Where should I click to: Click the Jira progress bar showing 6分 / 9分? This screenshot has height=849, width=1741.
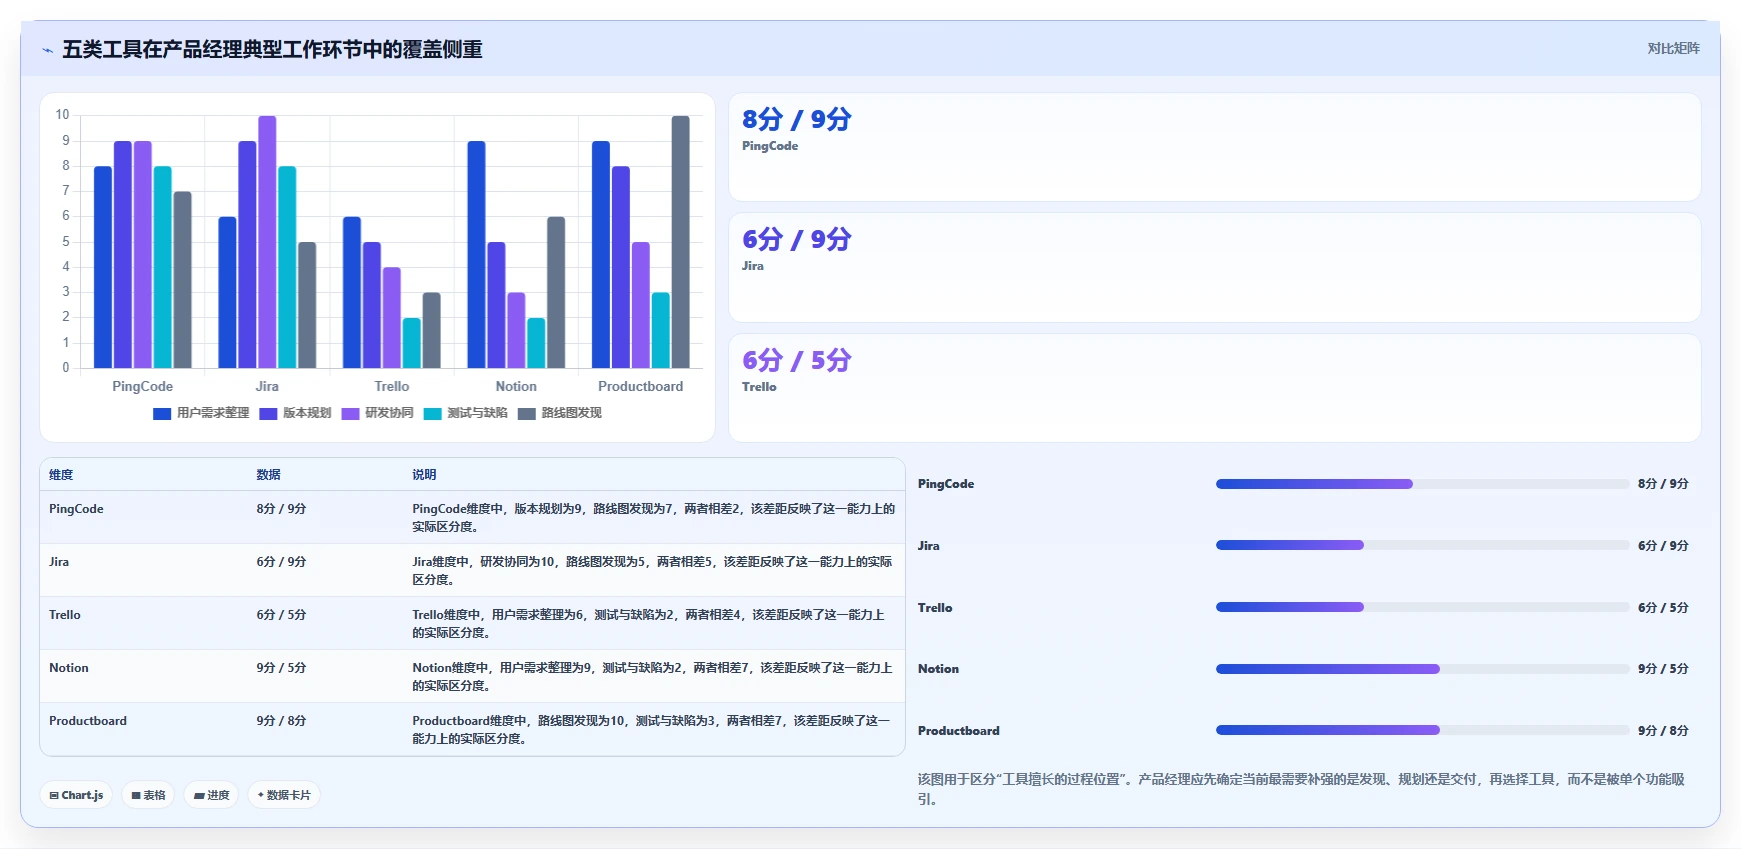[1422, 546]
